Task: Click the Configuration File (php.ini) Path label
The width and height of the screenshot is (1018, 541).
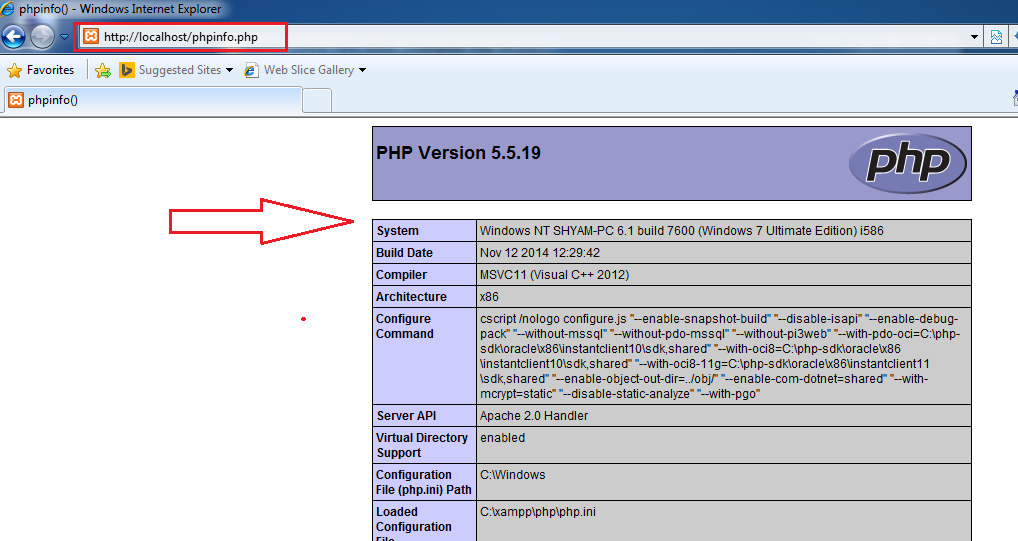Action: click(423, 482)
